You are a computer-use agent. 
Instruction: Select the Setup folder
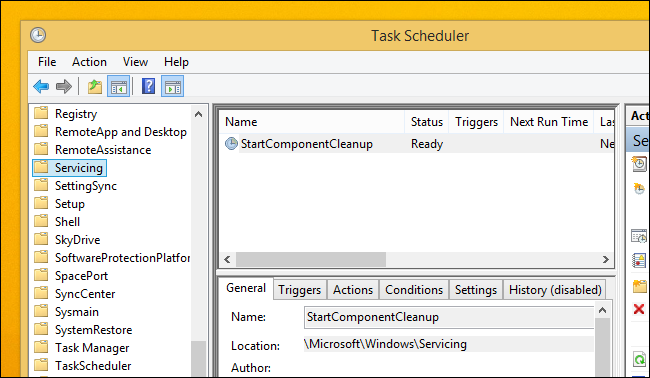coord(70,204)
